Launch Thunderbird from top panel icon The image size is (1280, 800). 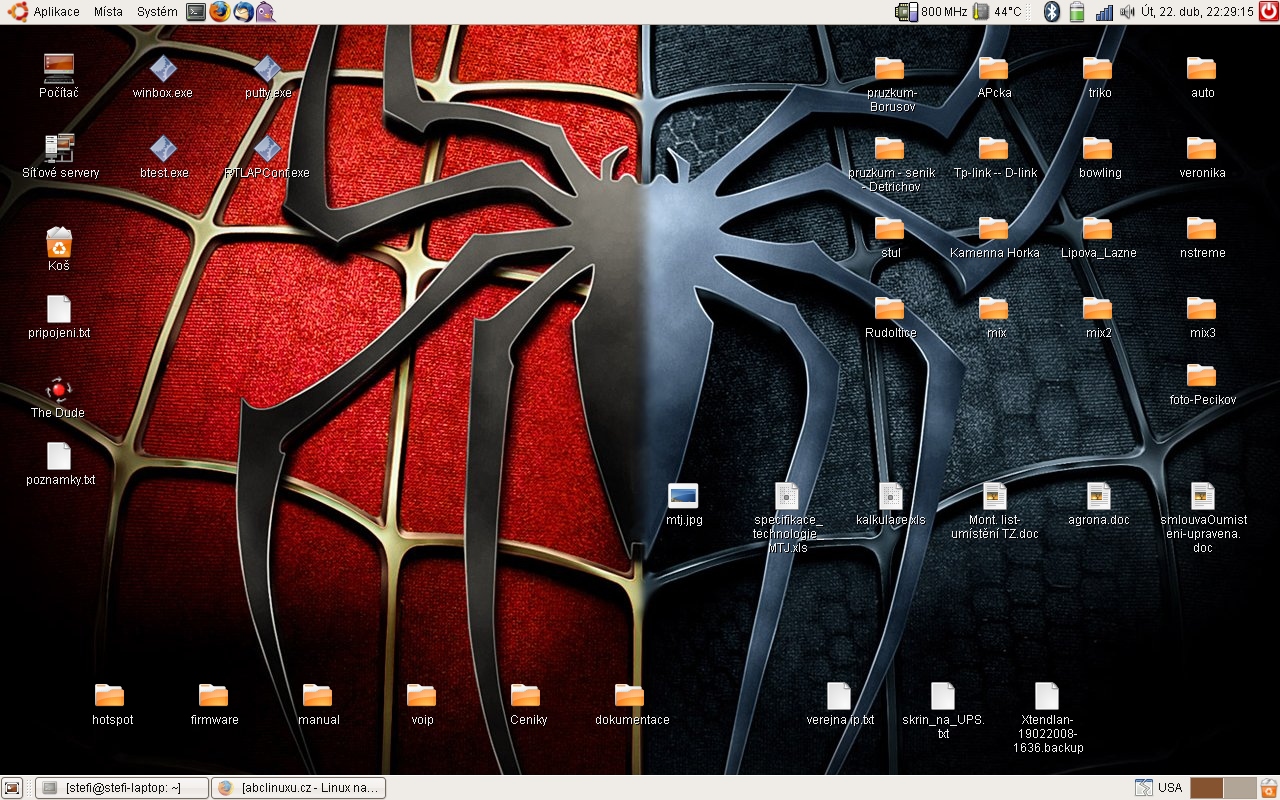[x=243, y=12]
